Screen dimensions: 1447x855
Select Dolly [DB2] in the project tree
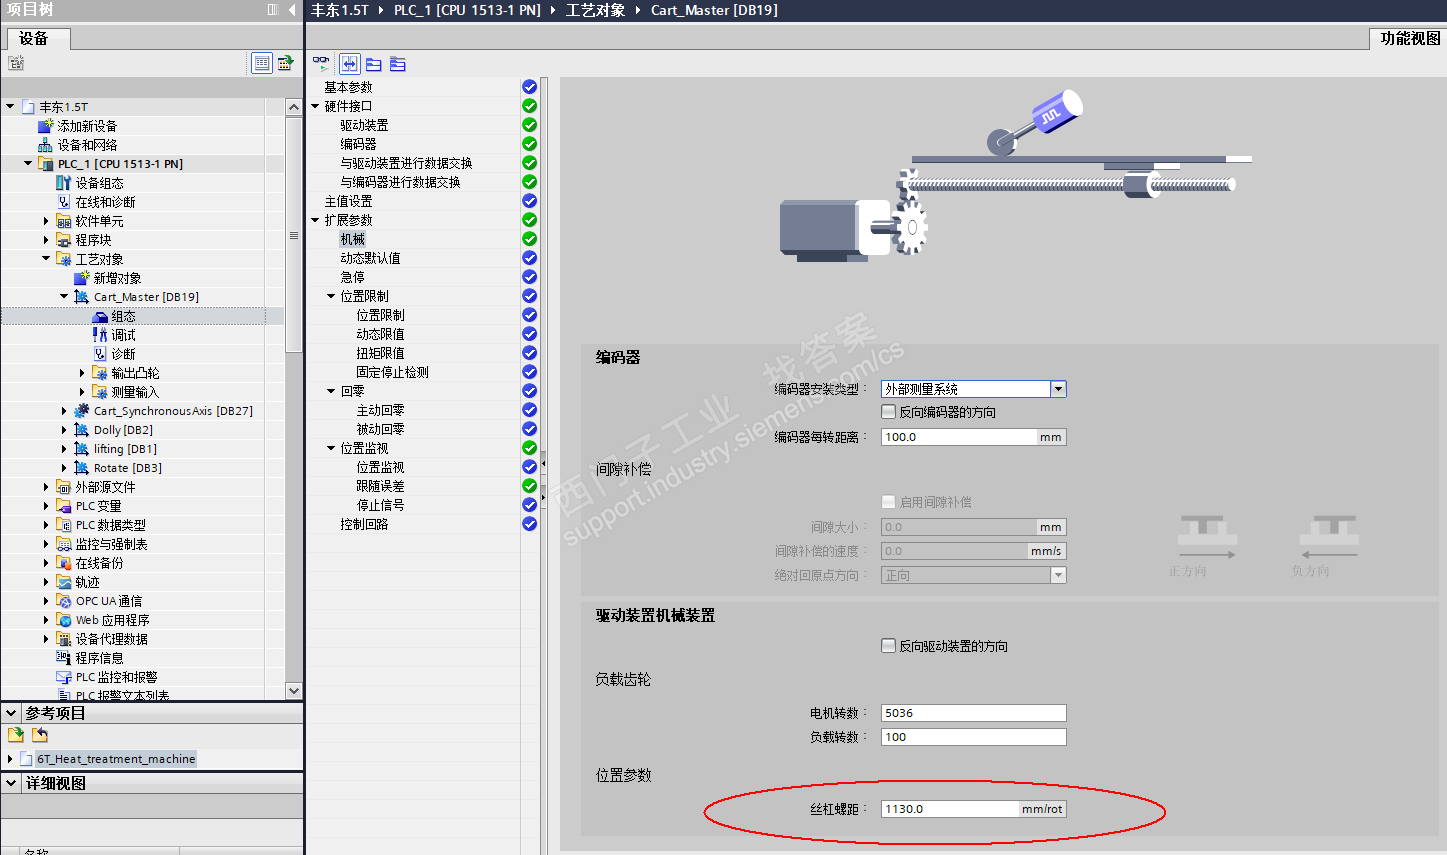click(123, 430)
